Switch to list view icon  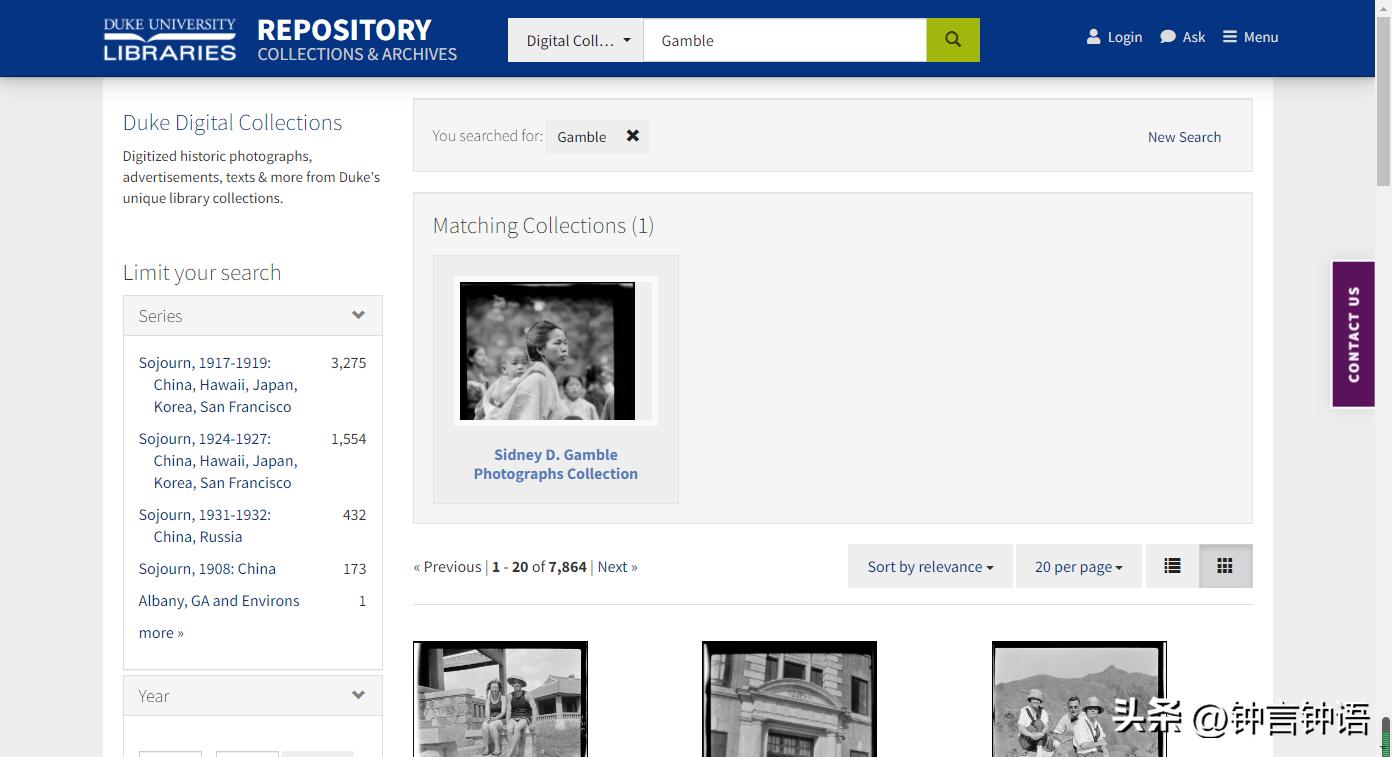coord(1172,566)
